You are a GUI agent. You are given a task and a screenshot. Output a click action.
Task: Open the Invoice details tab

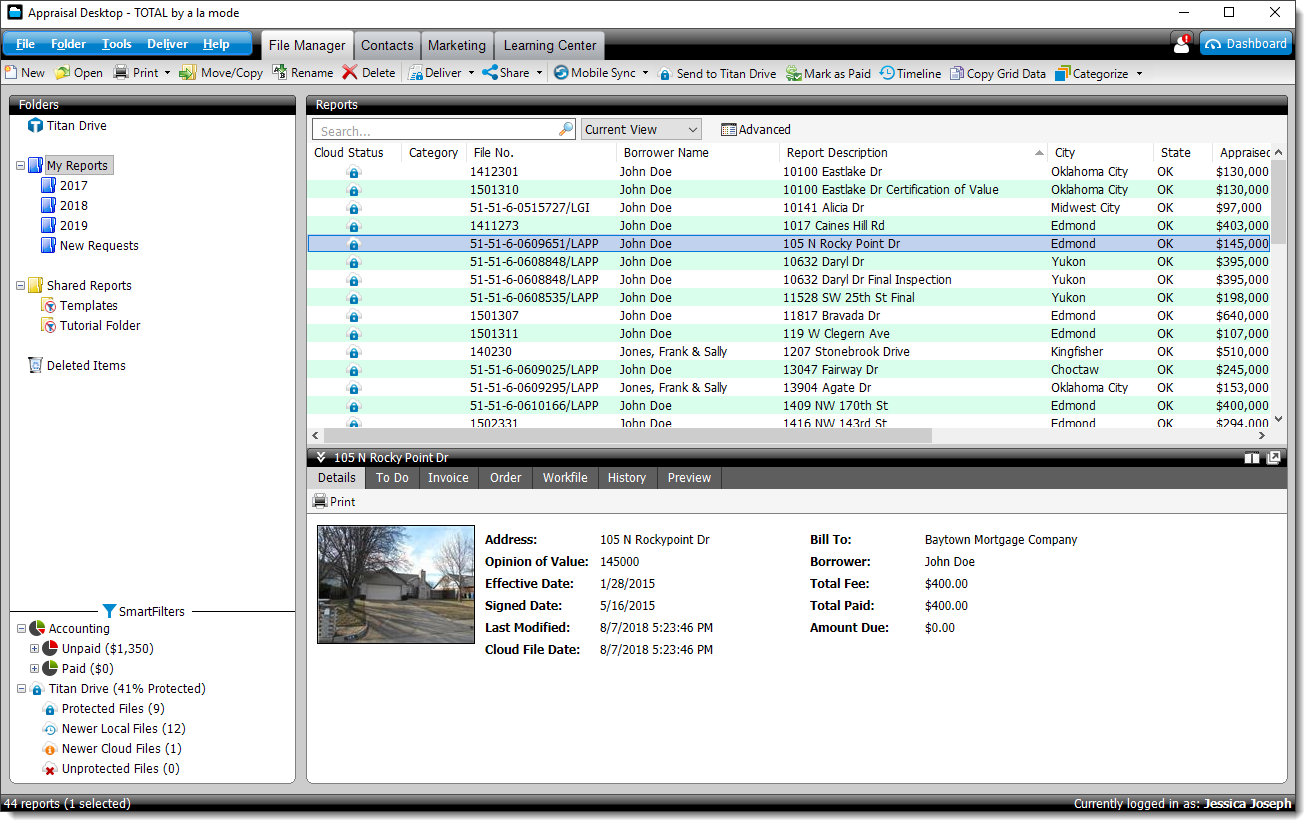[448, 478]
